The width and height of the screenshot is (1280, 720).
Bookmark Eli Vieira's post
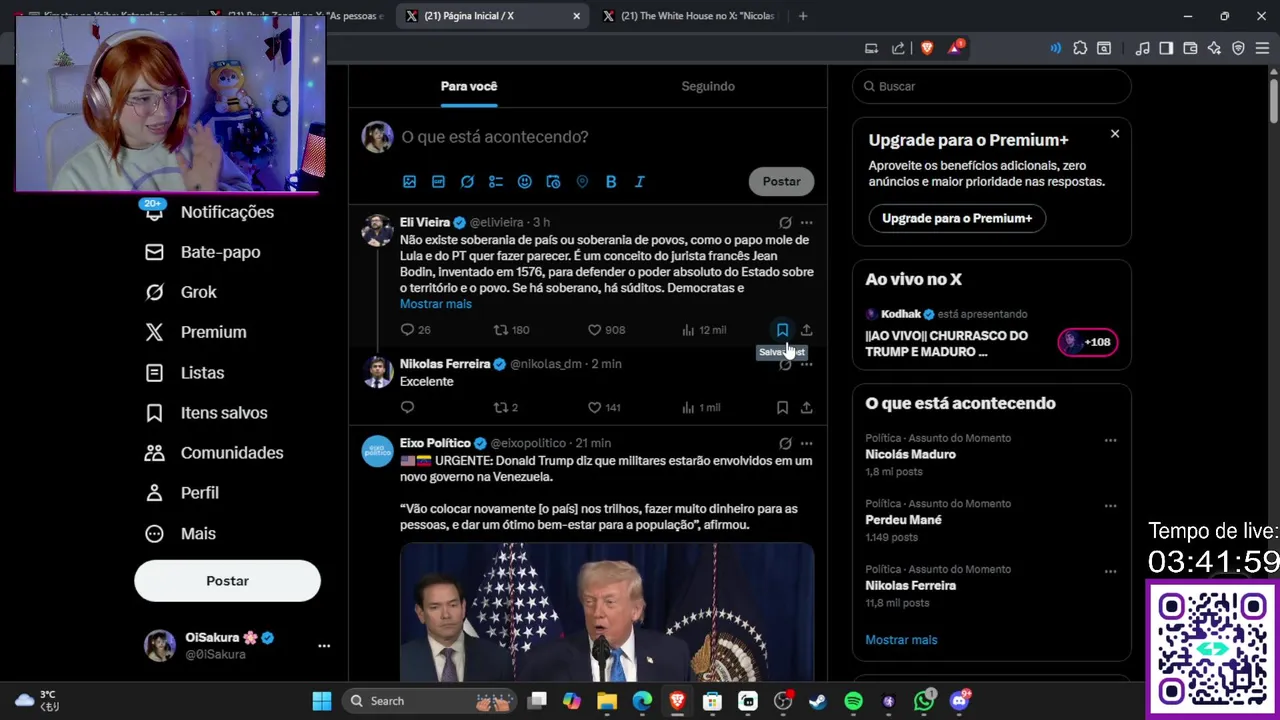coord(782,330)
